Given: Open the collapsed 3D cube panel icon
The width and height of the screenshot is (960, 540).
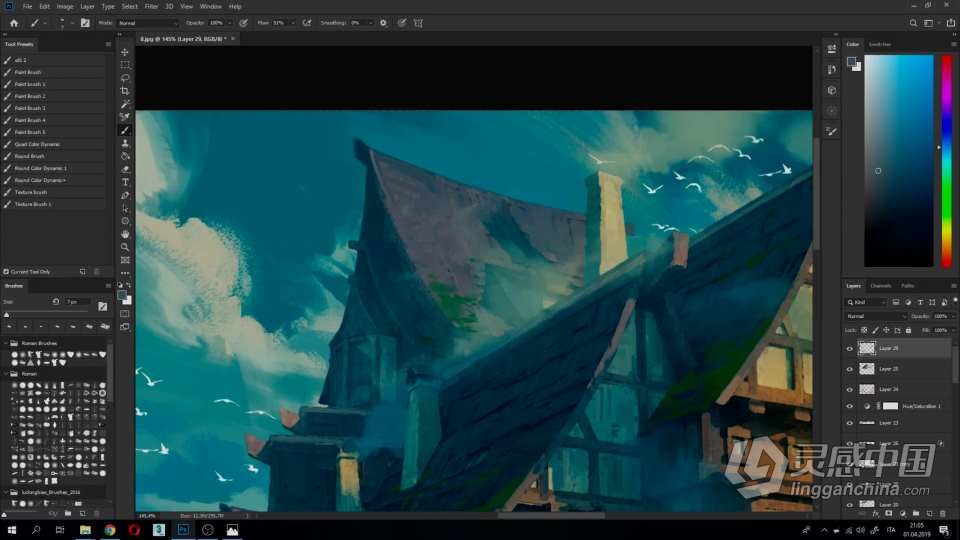Looking at the screenshot, I should coord(831,90).
